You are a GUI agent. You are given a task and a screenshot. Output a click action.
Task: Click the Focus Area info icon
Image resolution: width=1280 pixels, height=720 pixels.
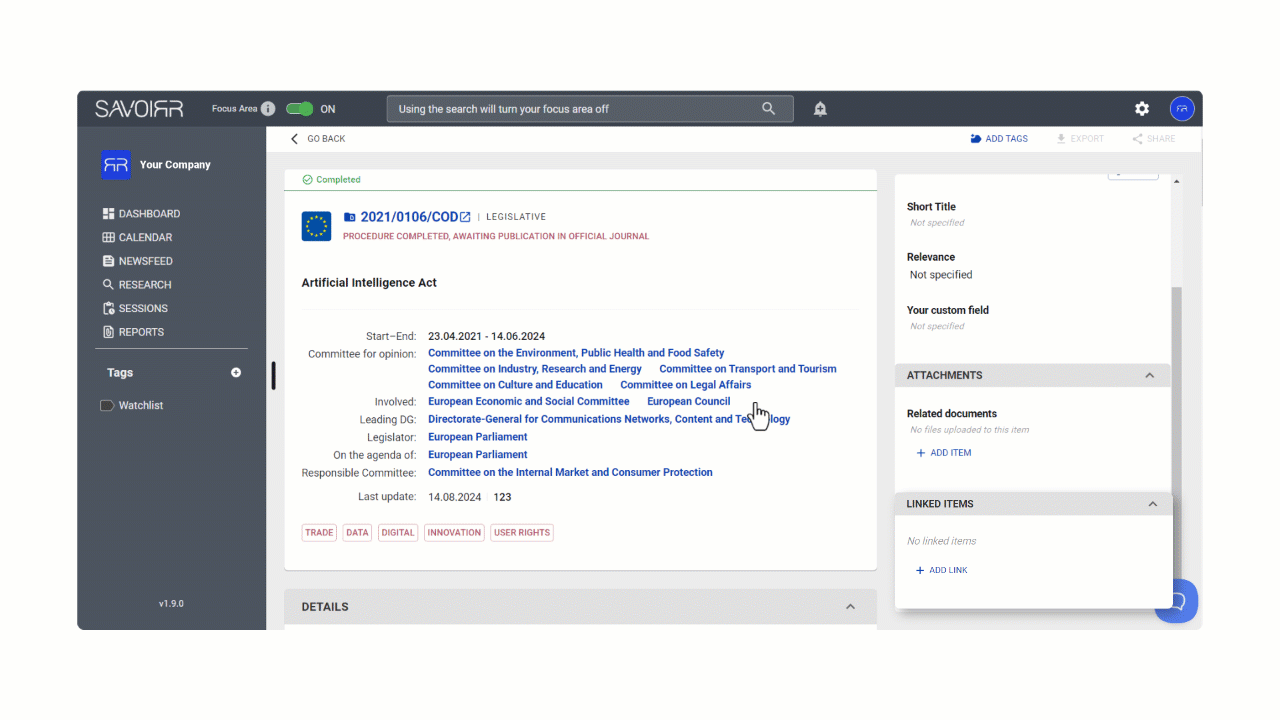tap(268, 109)
